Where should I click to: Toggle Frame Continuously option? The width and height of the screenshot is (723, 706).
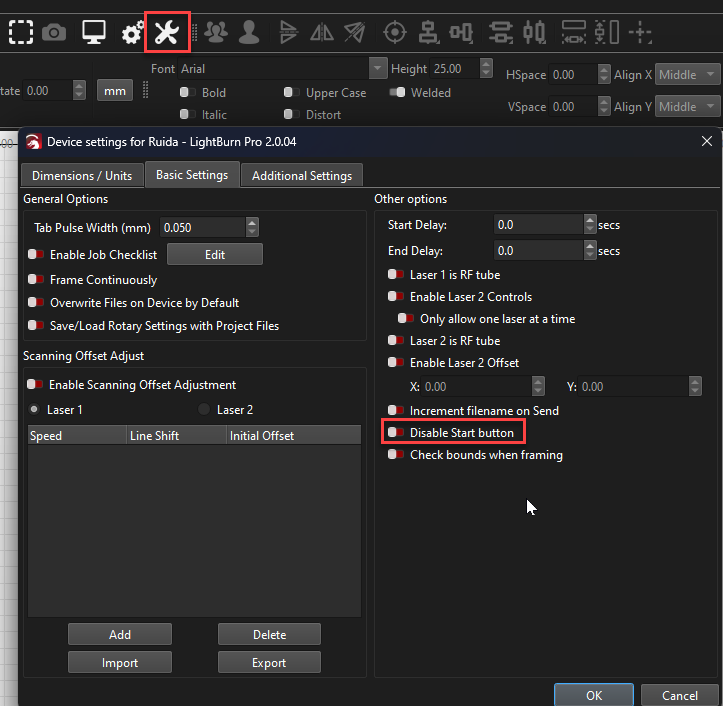[x=37, y=280]
